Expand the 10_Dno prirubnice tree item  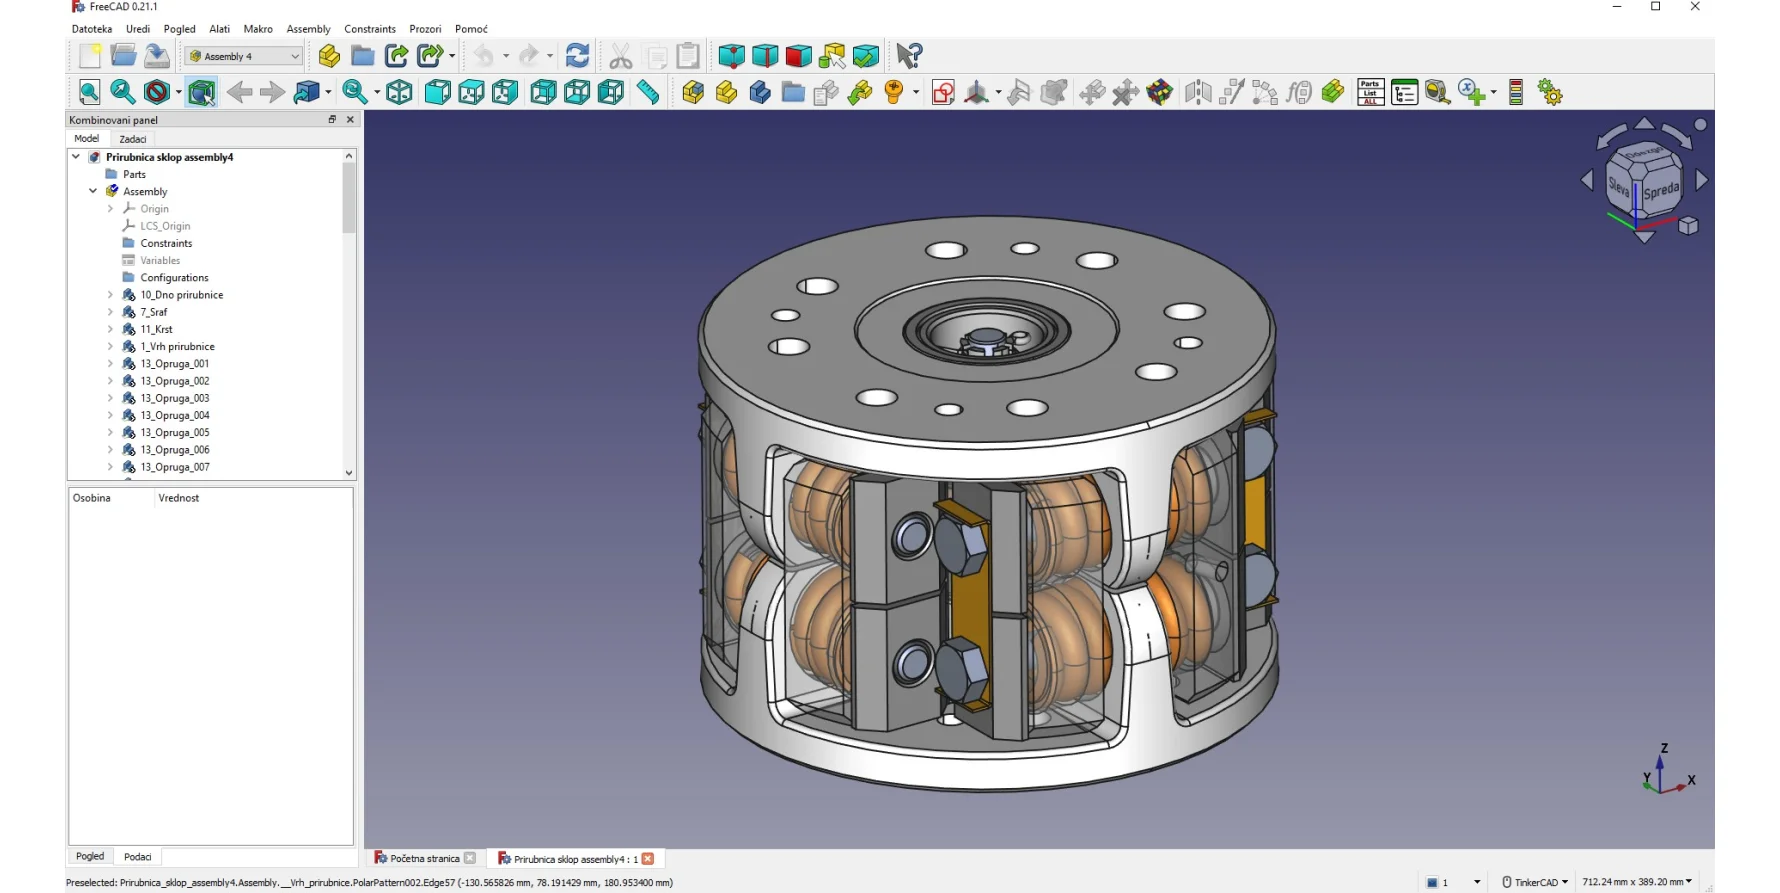[110, 295]
